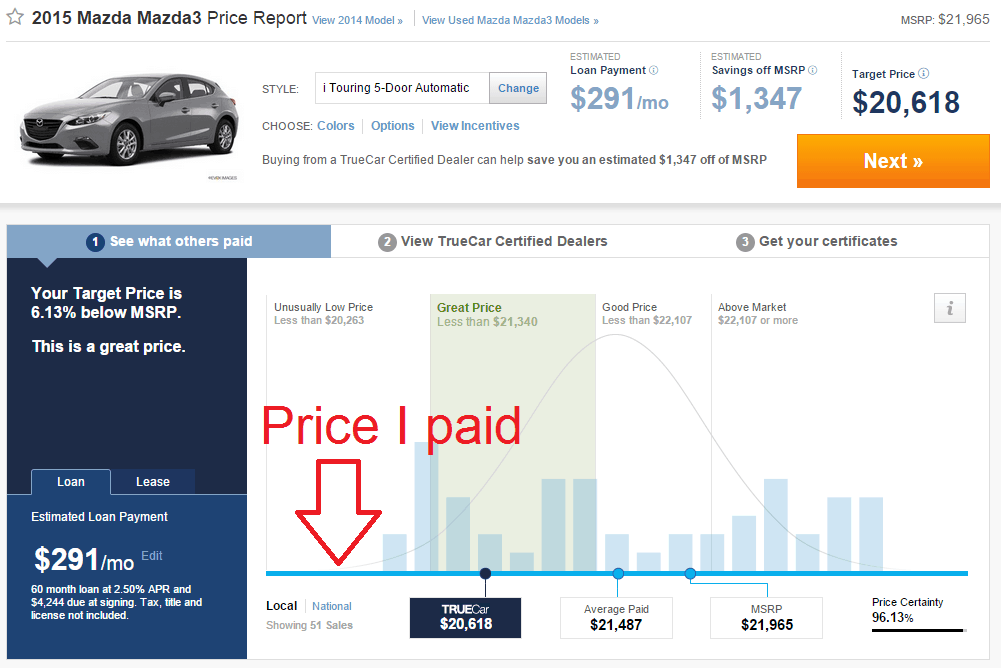
Task: Open View 2014 Model link
Action: 358,20
